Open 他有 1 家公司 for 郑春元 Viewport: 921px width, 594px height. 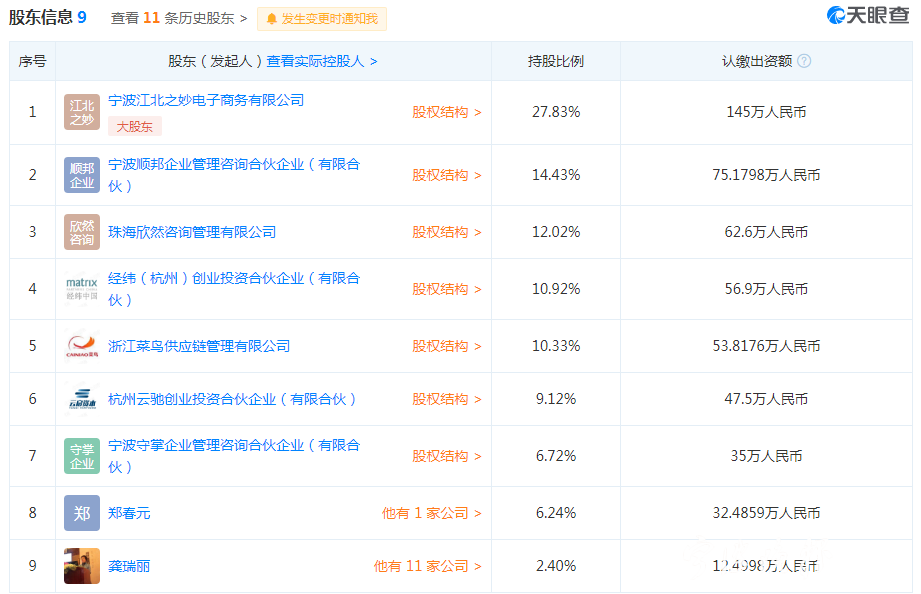[432, 513]
